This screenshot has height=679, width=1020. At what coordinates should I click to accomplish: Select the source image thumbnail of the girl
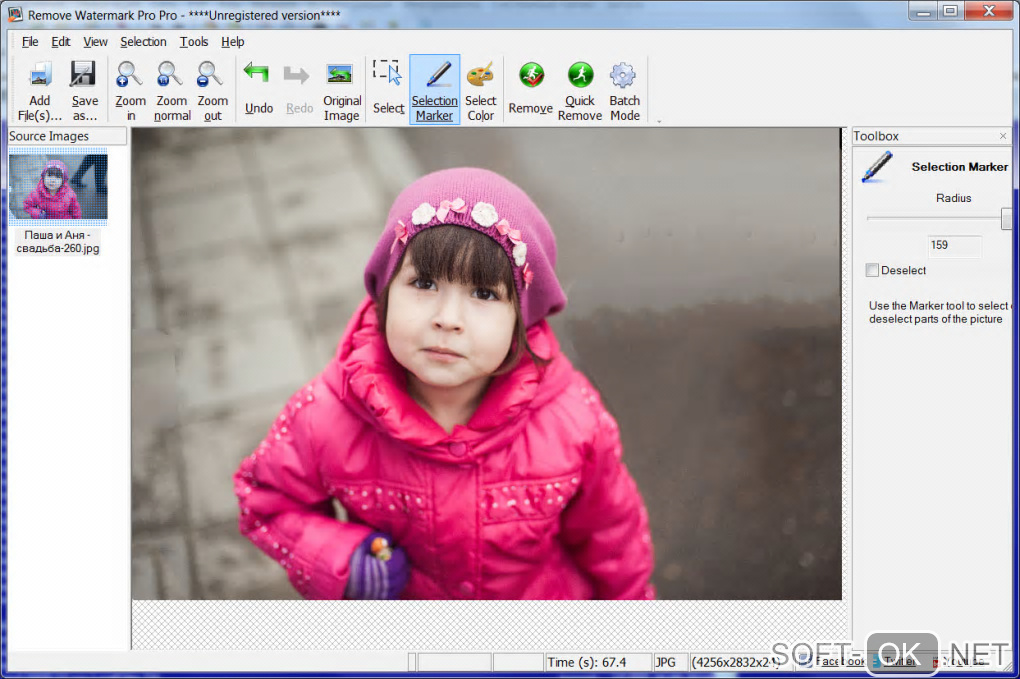pyautogui.click(x=58, y=186)
